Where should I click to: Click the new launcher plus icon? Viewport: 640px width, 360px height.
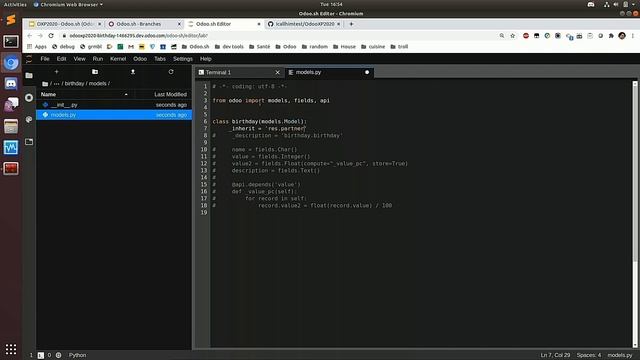56,72
